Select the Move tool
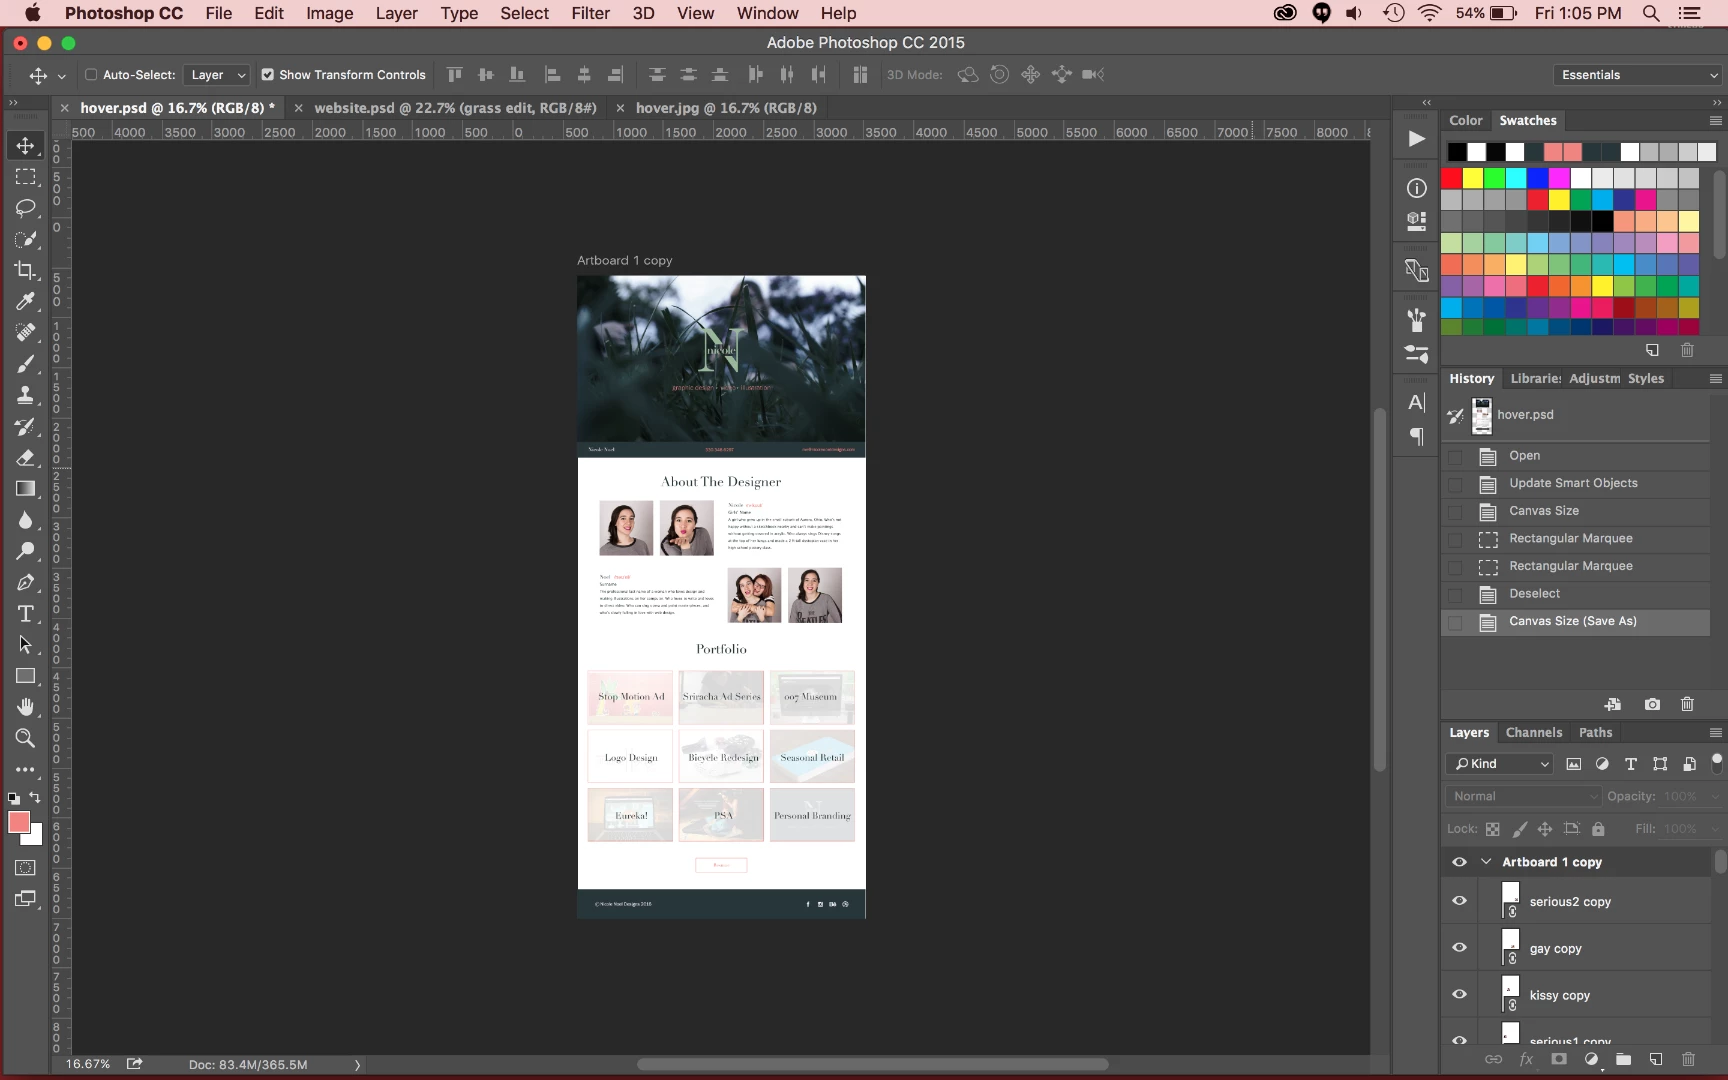 click(x=25, y=146)
